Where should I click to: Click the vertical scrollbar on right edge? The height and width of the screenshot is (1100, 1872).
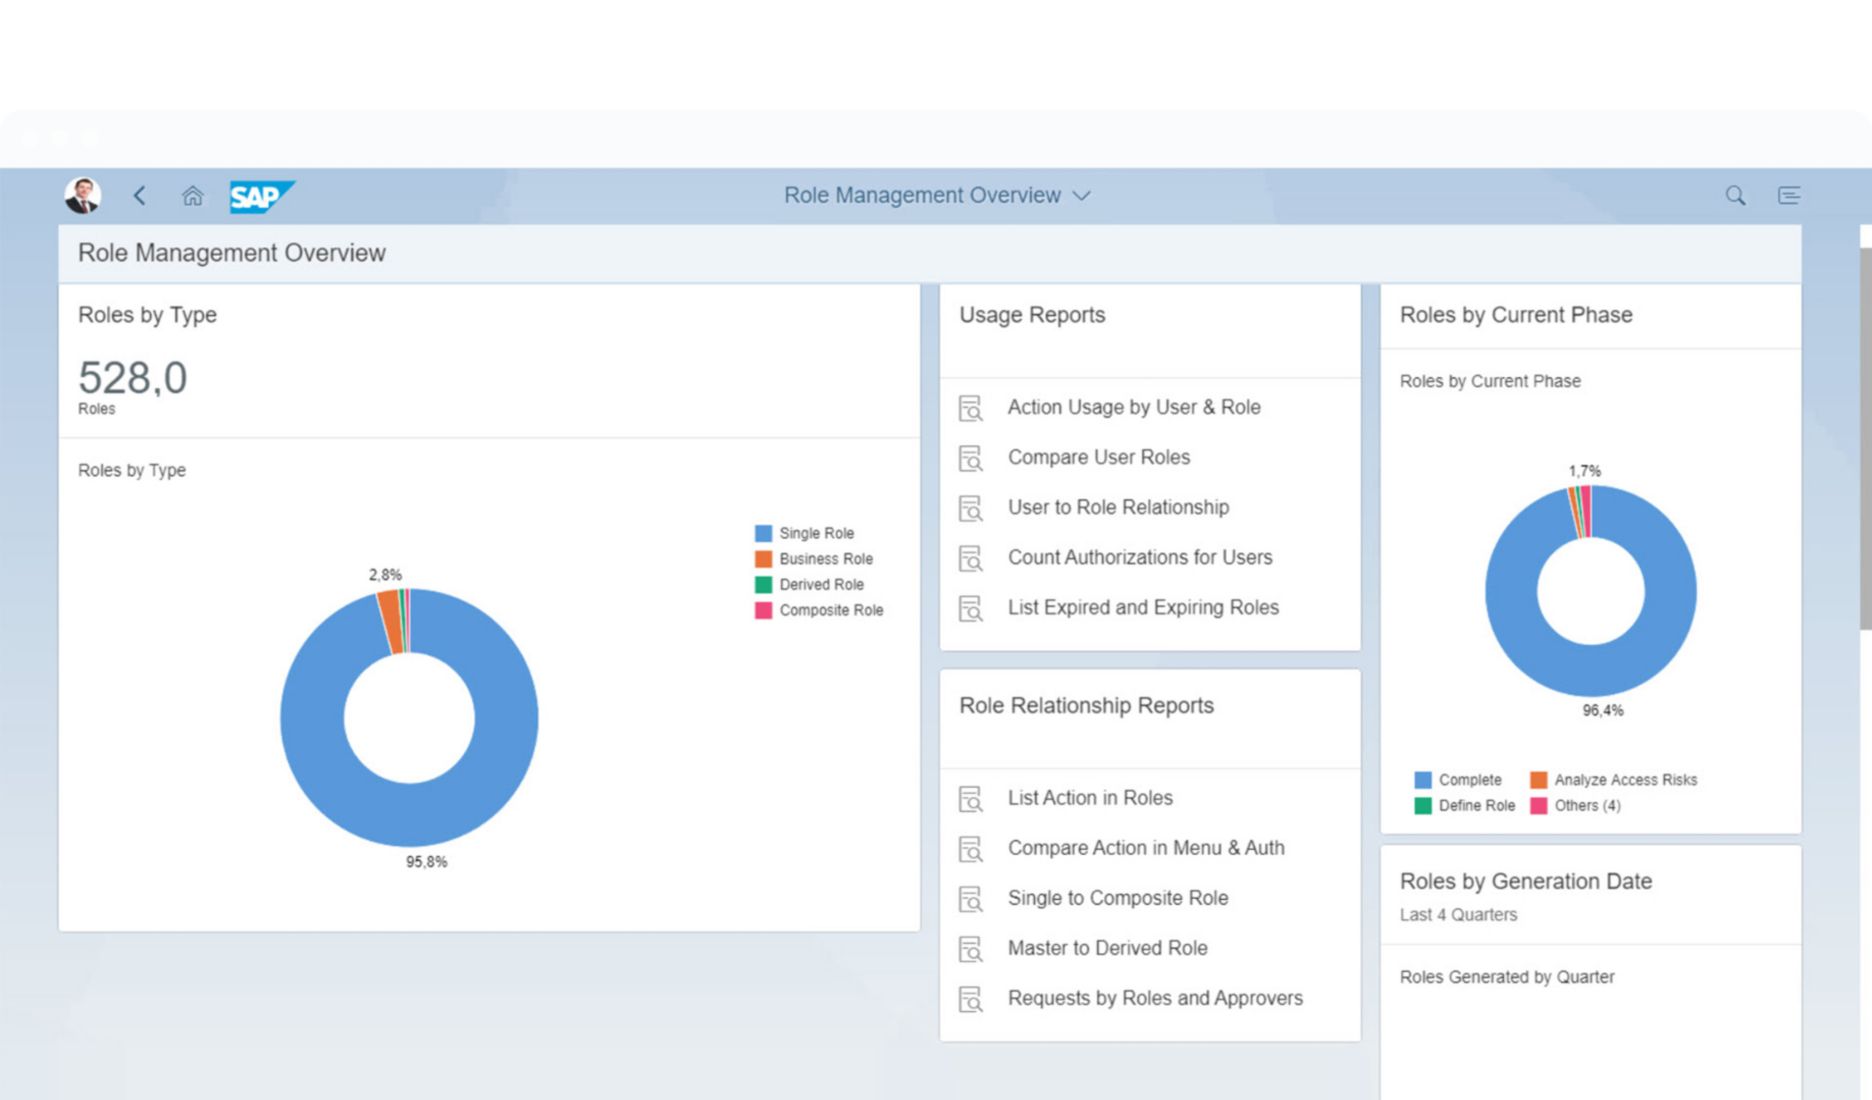(1865, 440)
